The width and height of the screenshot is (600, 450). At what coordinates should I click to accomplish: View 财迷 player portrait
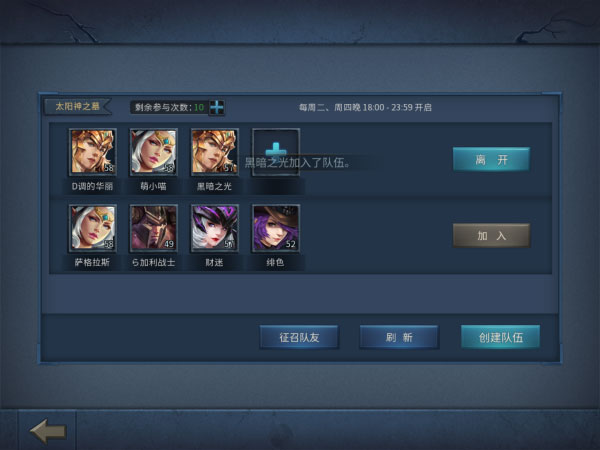tap(215, 228)
